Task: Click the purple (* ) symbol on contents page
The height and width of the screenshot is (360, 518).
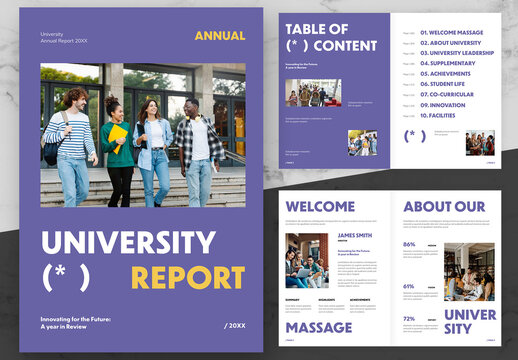Action: point(415,136)
